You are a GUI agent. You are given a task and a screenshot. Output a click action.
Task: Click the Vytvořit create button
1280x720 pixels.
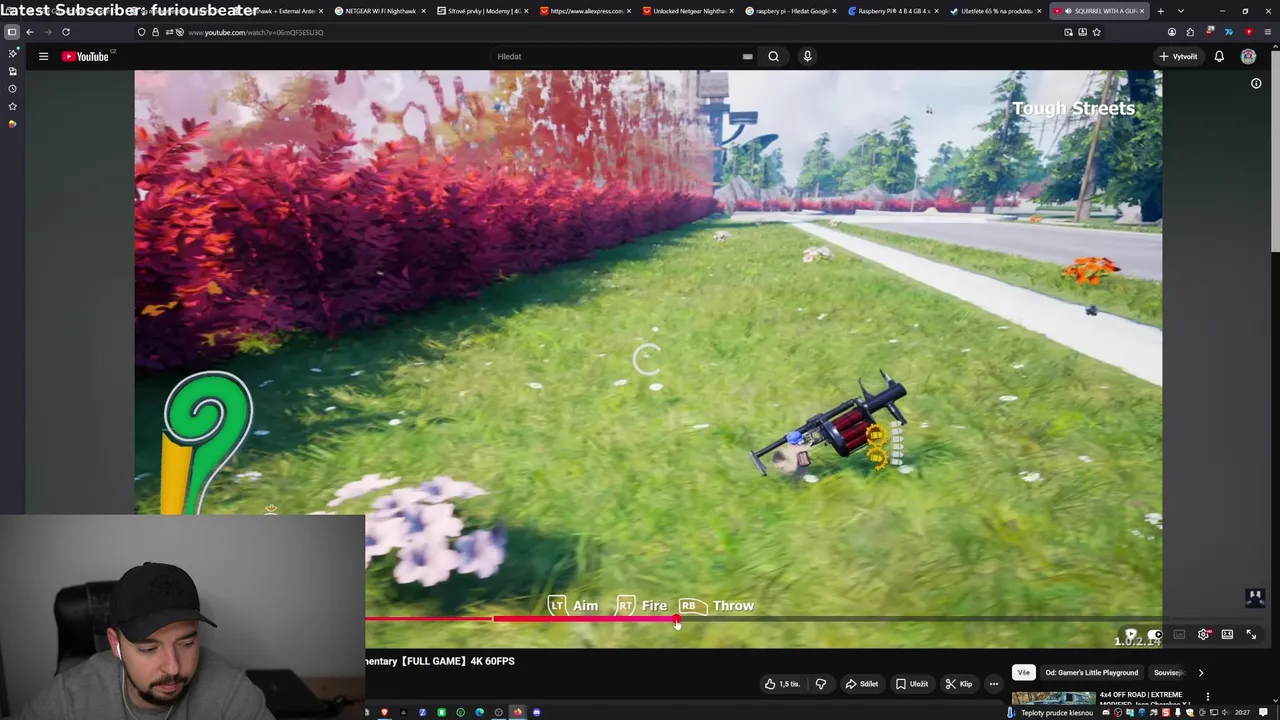pyautogui.click(x=1178, y=56)
